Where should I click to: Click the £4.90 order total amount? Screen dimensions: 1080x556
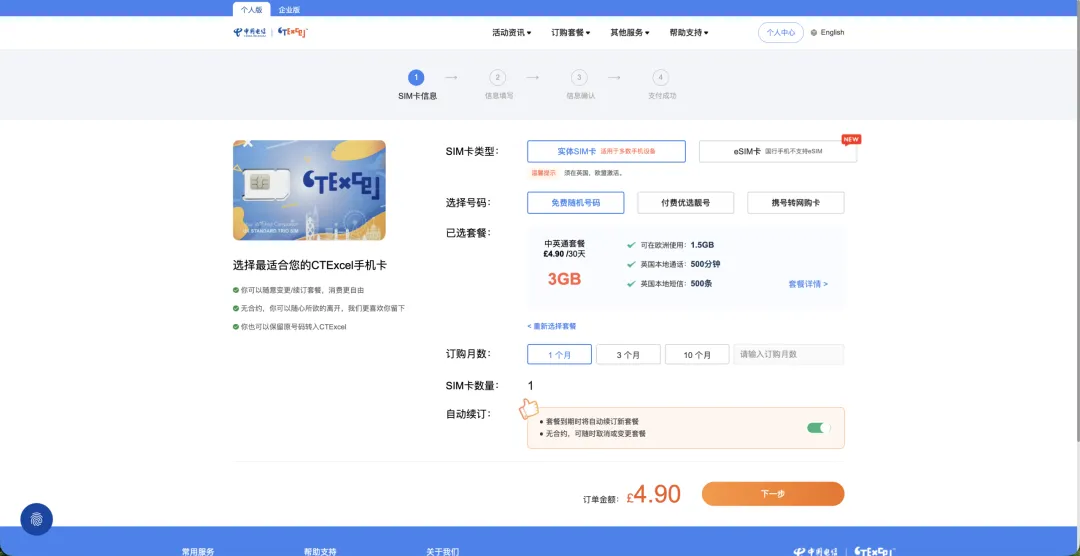[x=654, y=495]
